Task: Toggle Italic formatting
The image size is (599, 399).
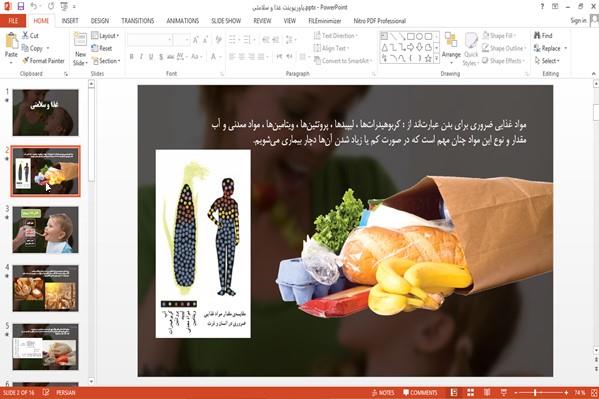Action: click(141, 57)
